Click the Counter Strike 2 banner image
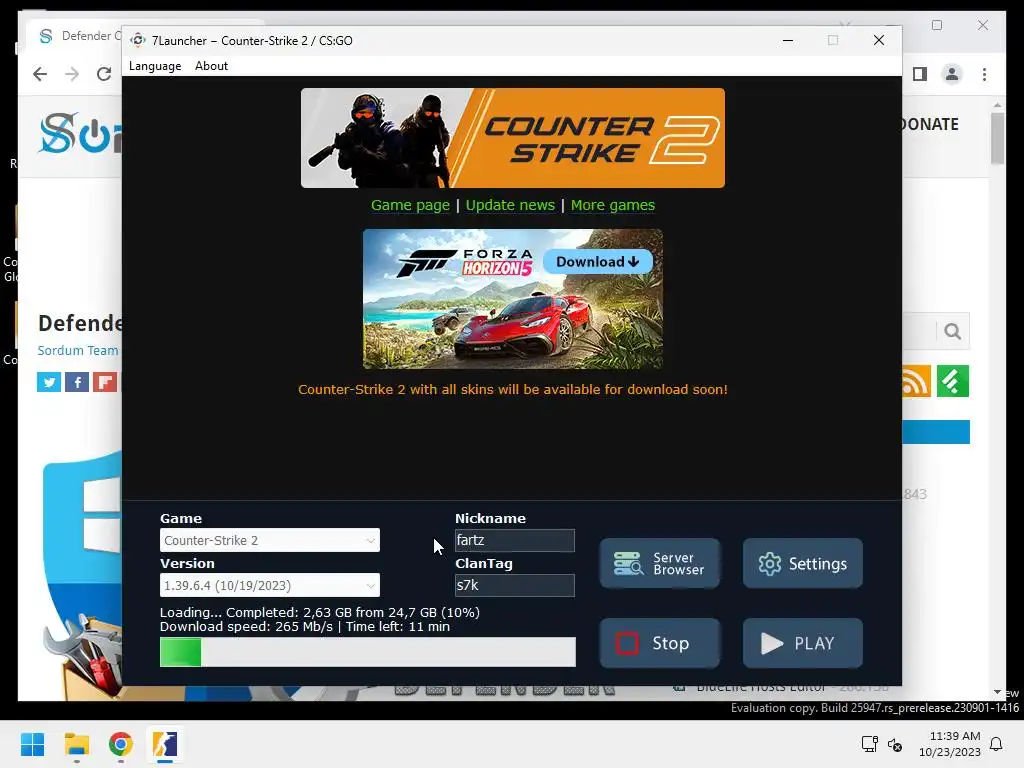This screenshot has height=768, width=1024. [x=513, y=138]
